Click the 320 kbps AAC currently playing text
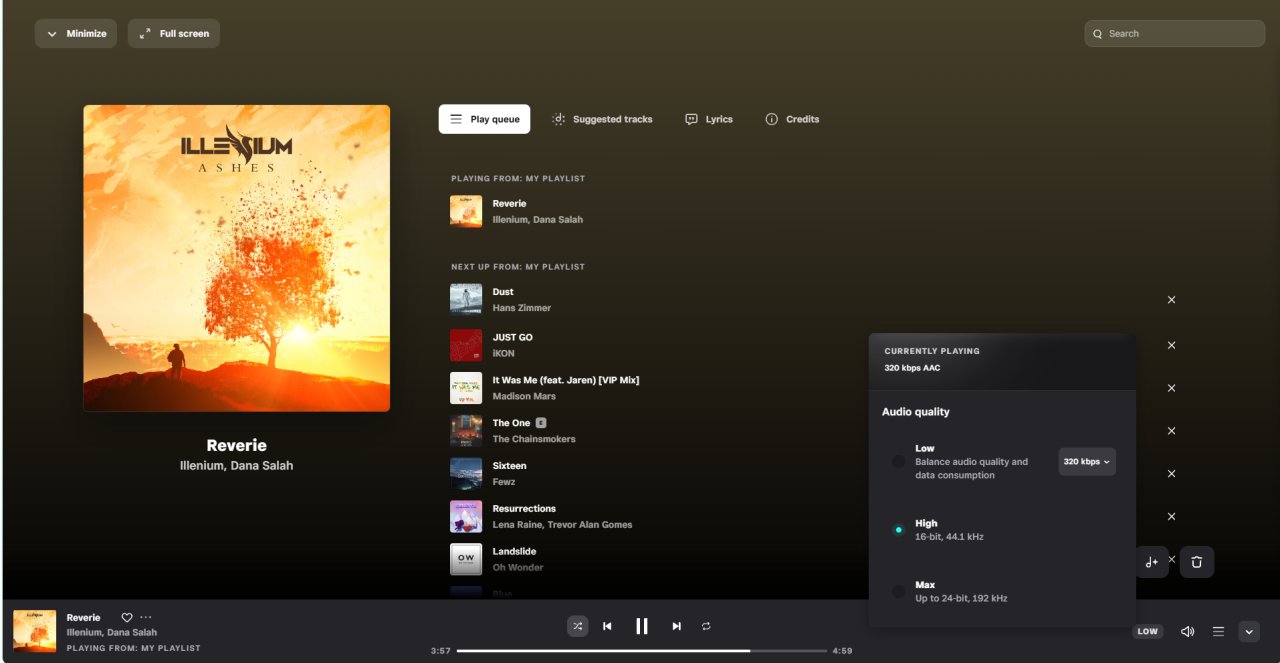Viewport: 1280px width, 663px height. pyautogui.click(x=912, y=368)
